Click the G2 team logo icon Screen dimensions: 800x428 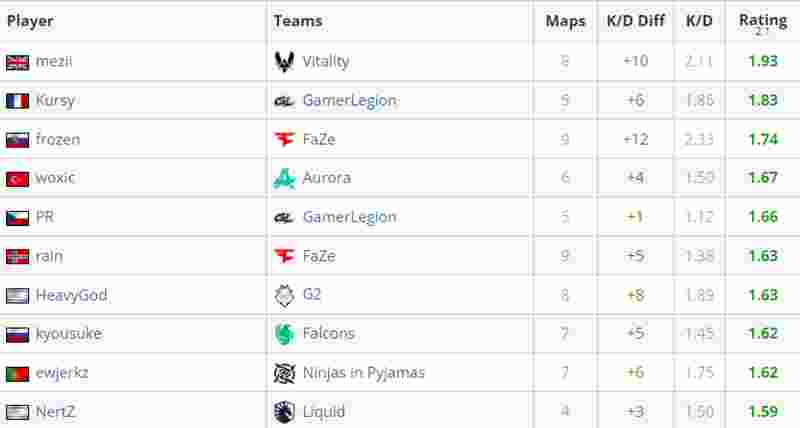pyautogui.click(x=284, y=295)
